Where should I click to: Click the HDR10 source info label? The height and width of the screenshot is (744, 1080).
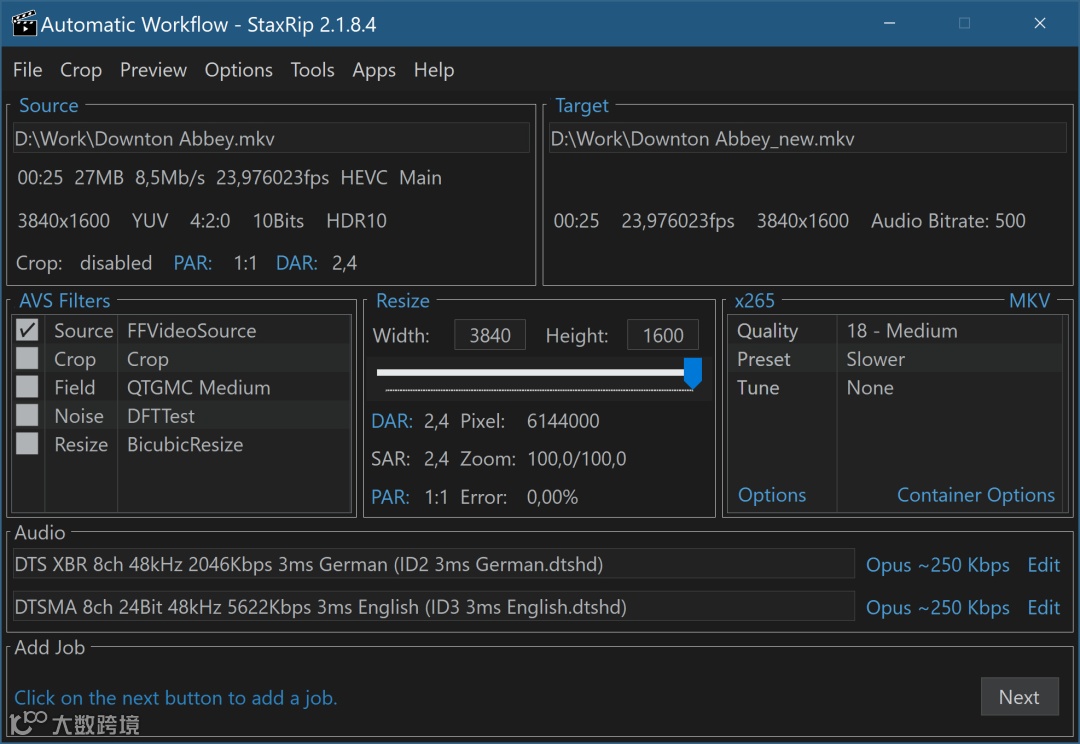pos(356,221)
